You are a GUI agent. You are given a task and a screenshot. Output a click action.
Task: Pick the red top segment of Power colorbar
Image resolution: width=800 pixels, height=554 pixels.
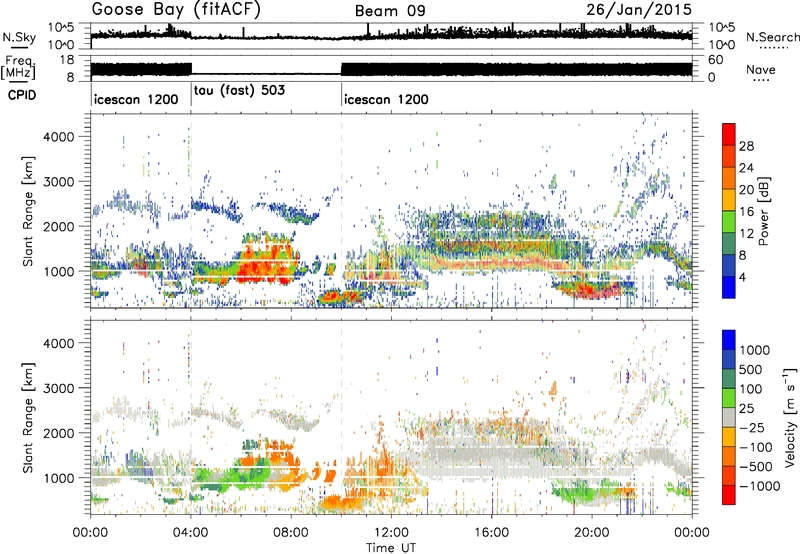click(x=729, y=134)
